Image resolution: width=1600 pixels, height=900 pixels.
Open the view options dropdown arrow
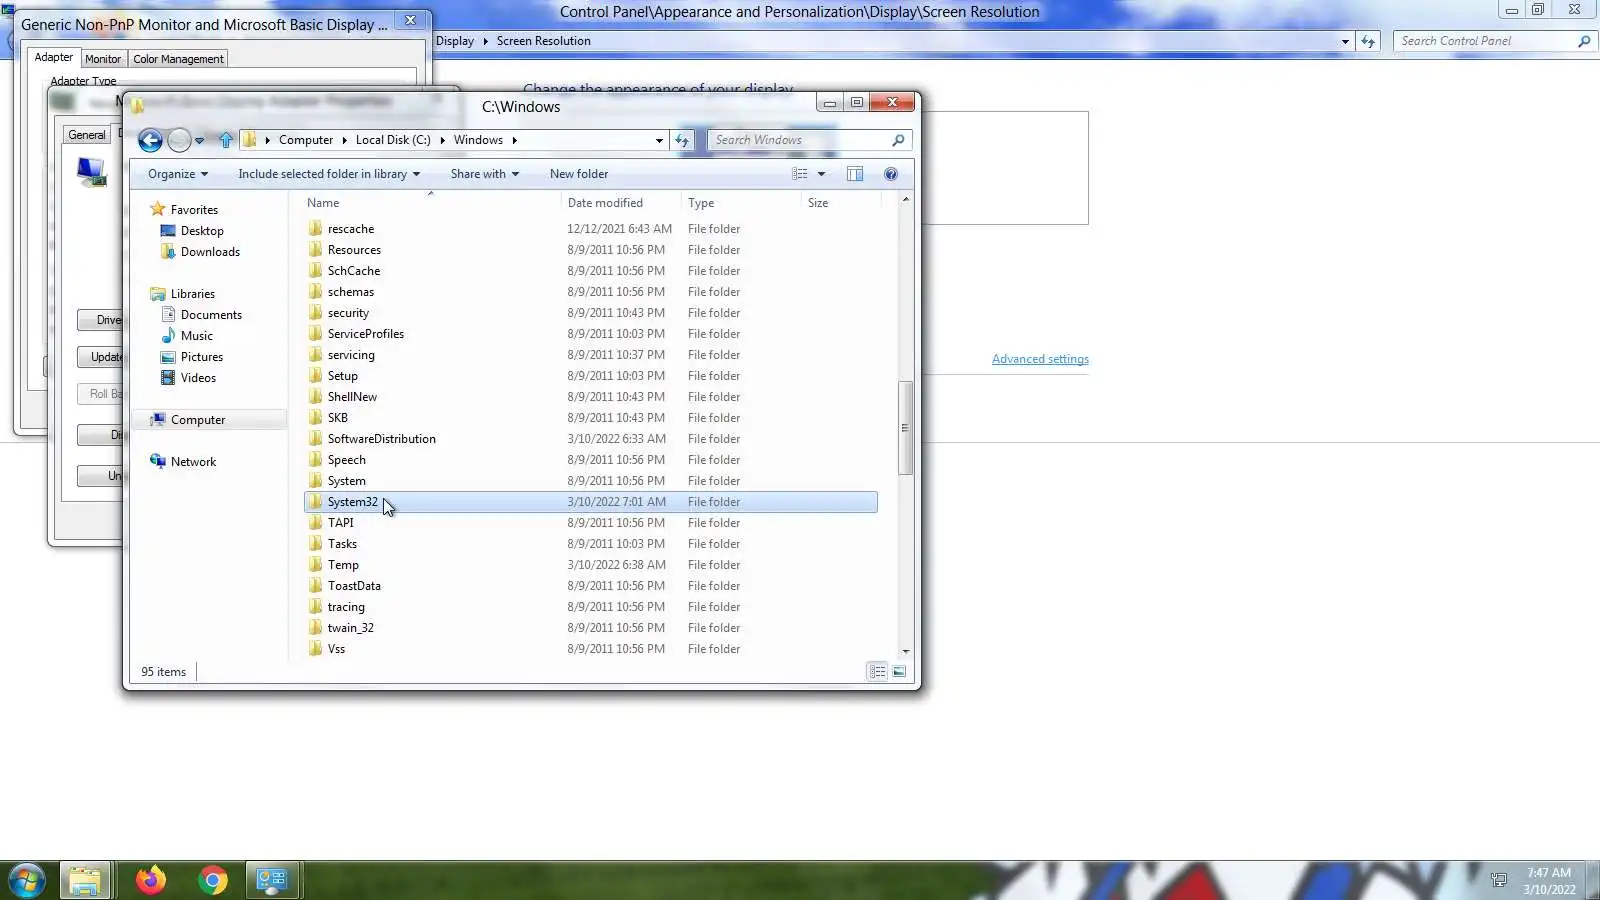(x=822, y=174)
